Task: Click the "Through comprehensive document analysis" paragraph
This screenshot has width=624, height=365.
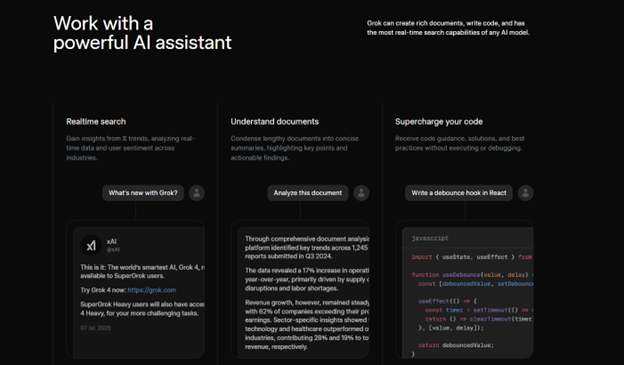Action: pyautogui.click(x=307, y=248)
